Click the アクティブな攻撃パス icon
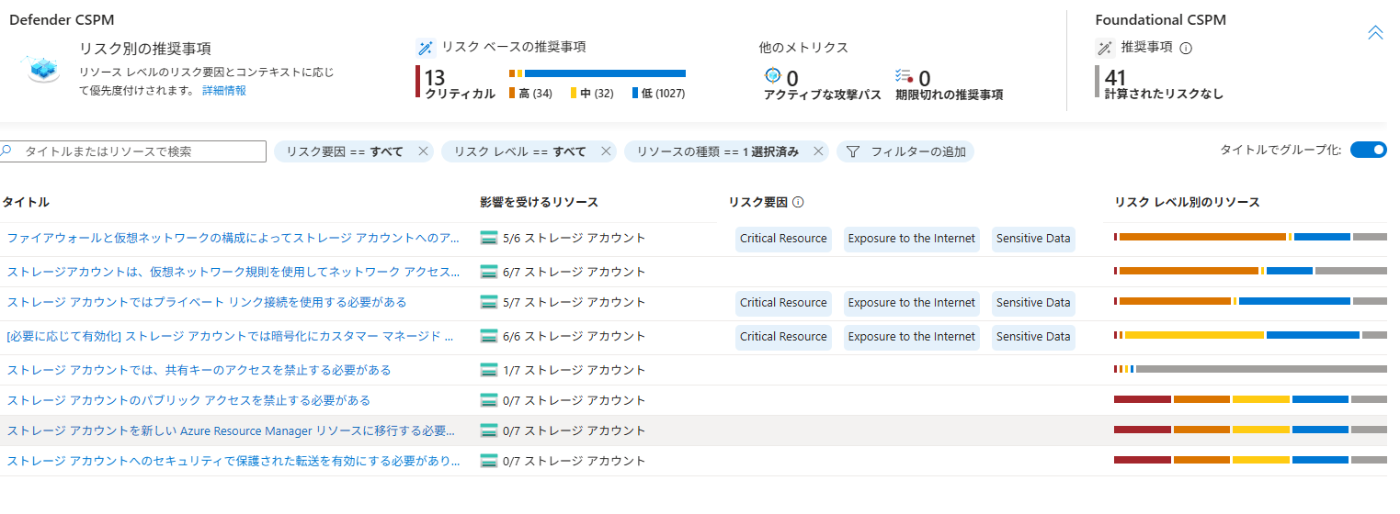The image size is (1400, 514). pyautogui.click(x=772, y=76)
